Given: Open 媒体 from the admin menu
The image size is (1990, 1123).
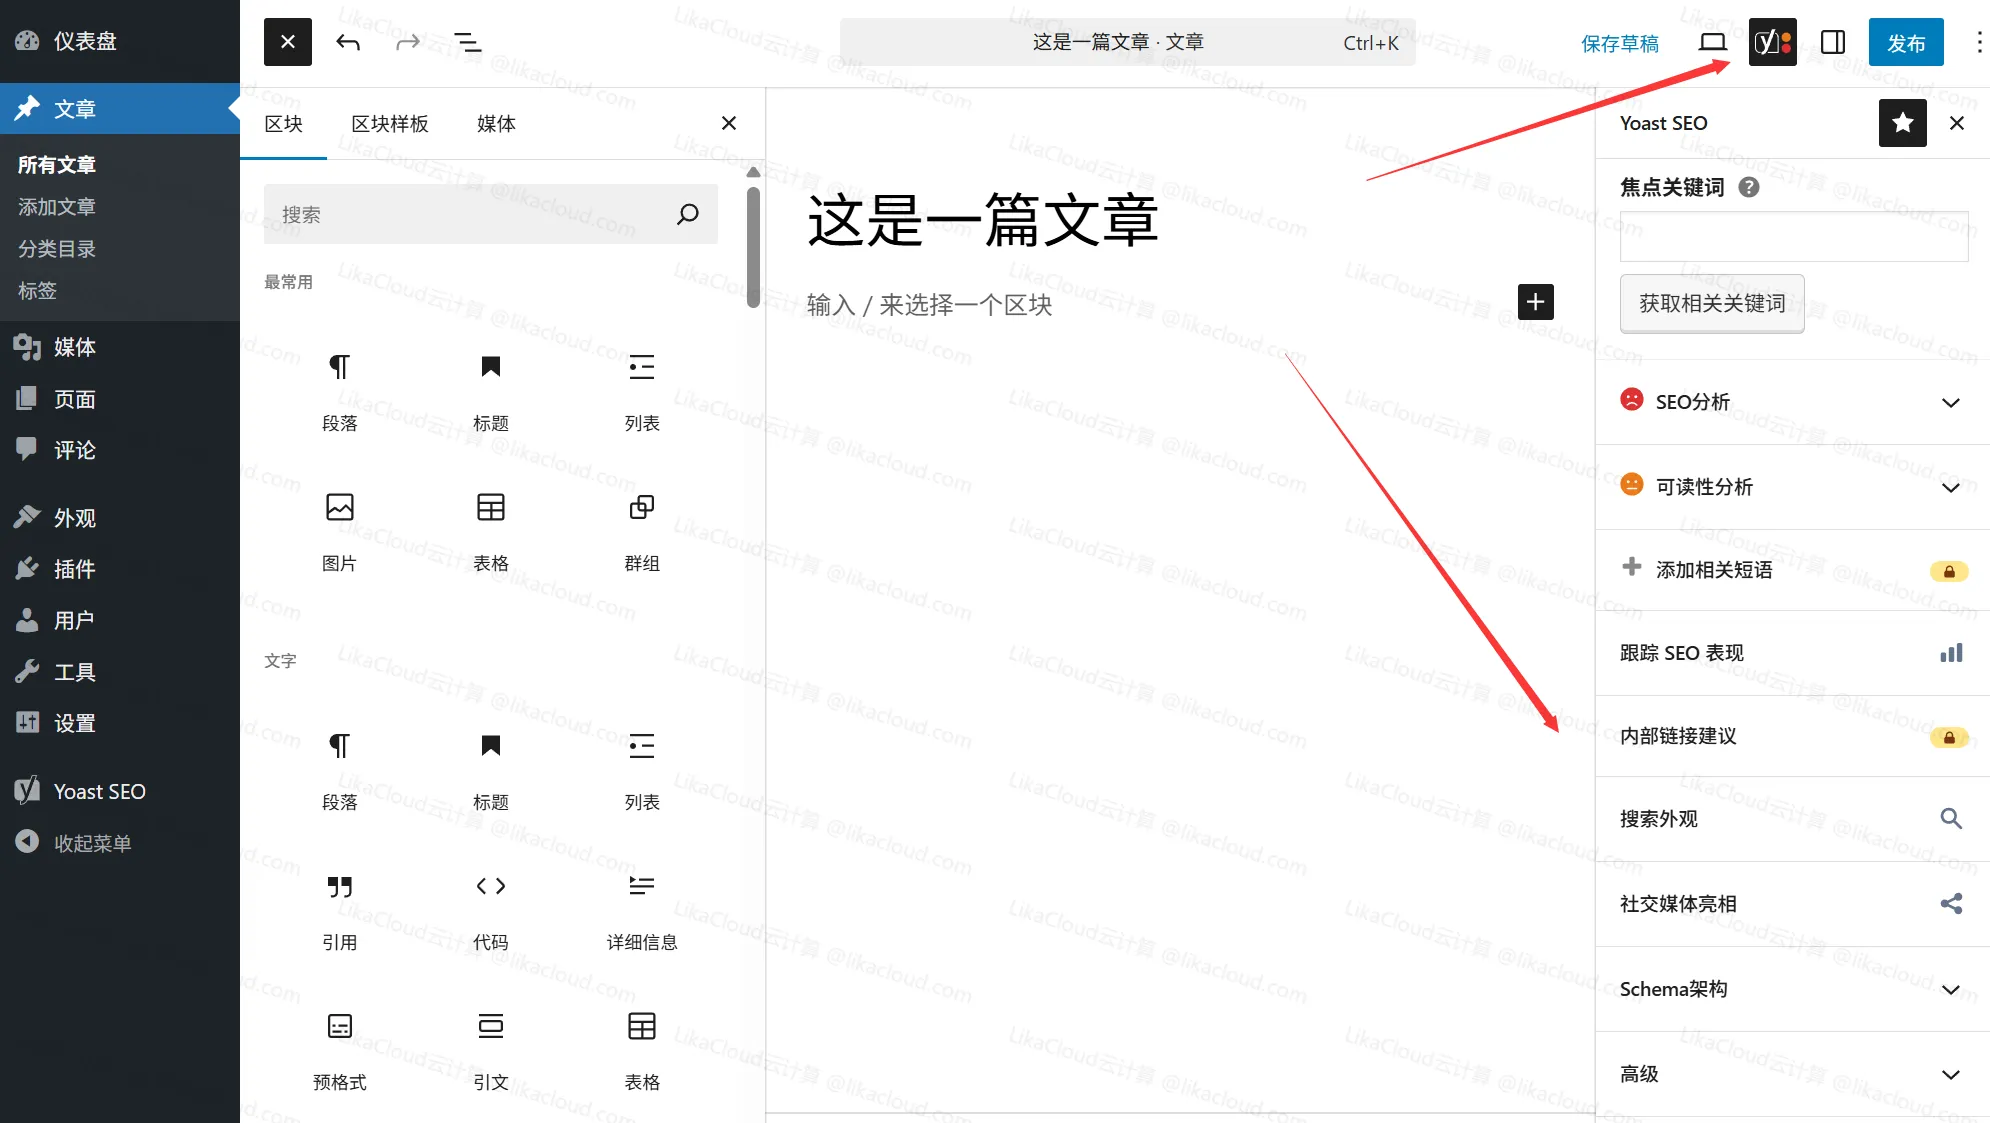Looking at the screenshot, I should click(73, 347).
